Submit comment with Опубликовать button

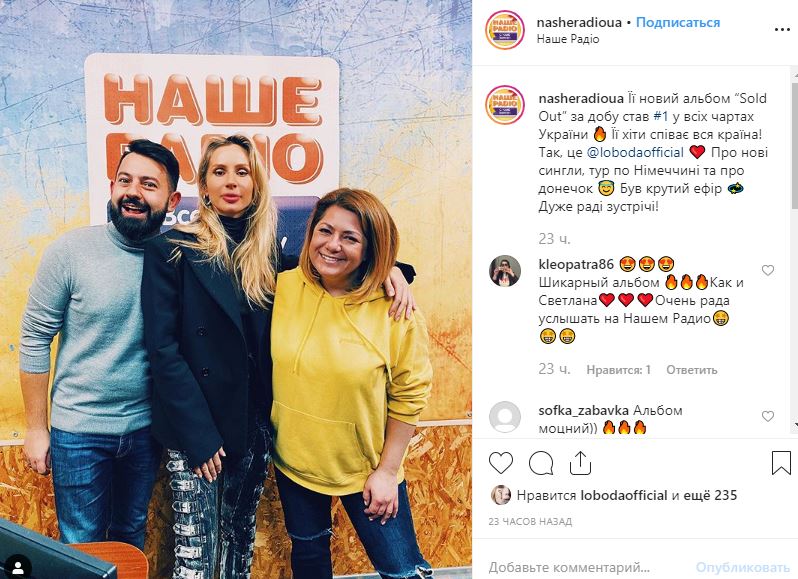743,567
